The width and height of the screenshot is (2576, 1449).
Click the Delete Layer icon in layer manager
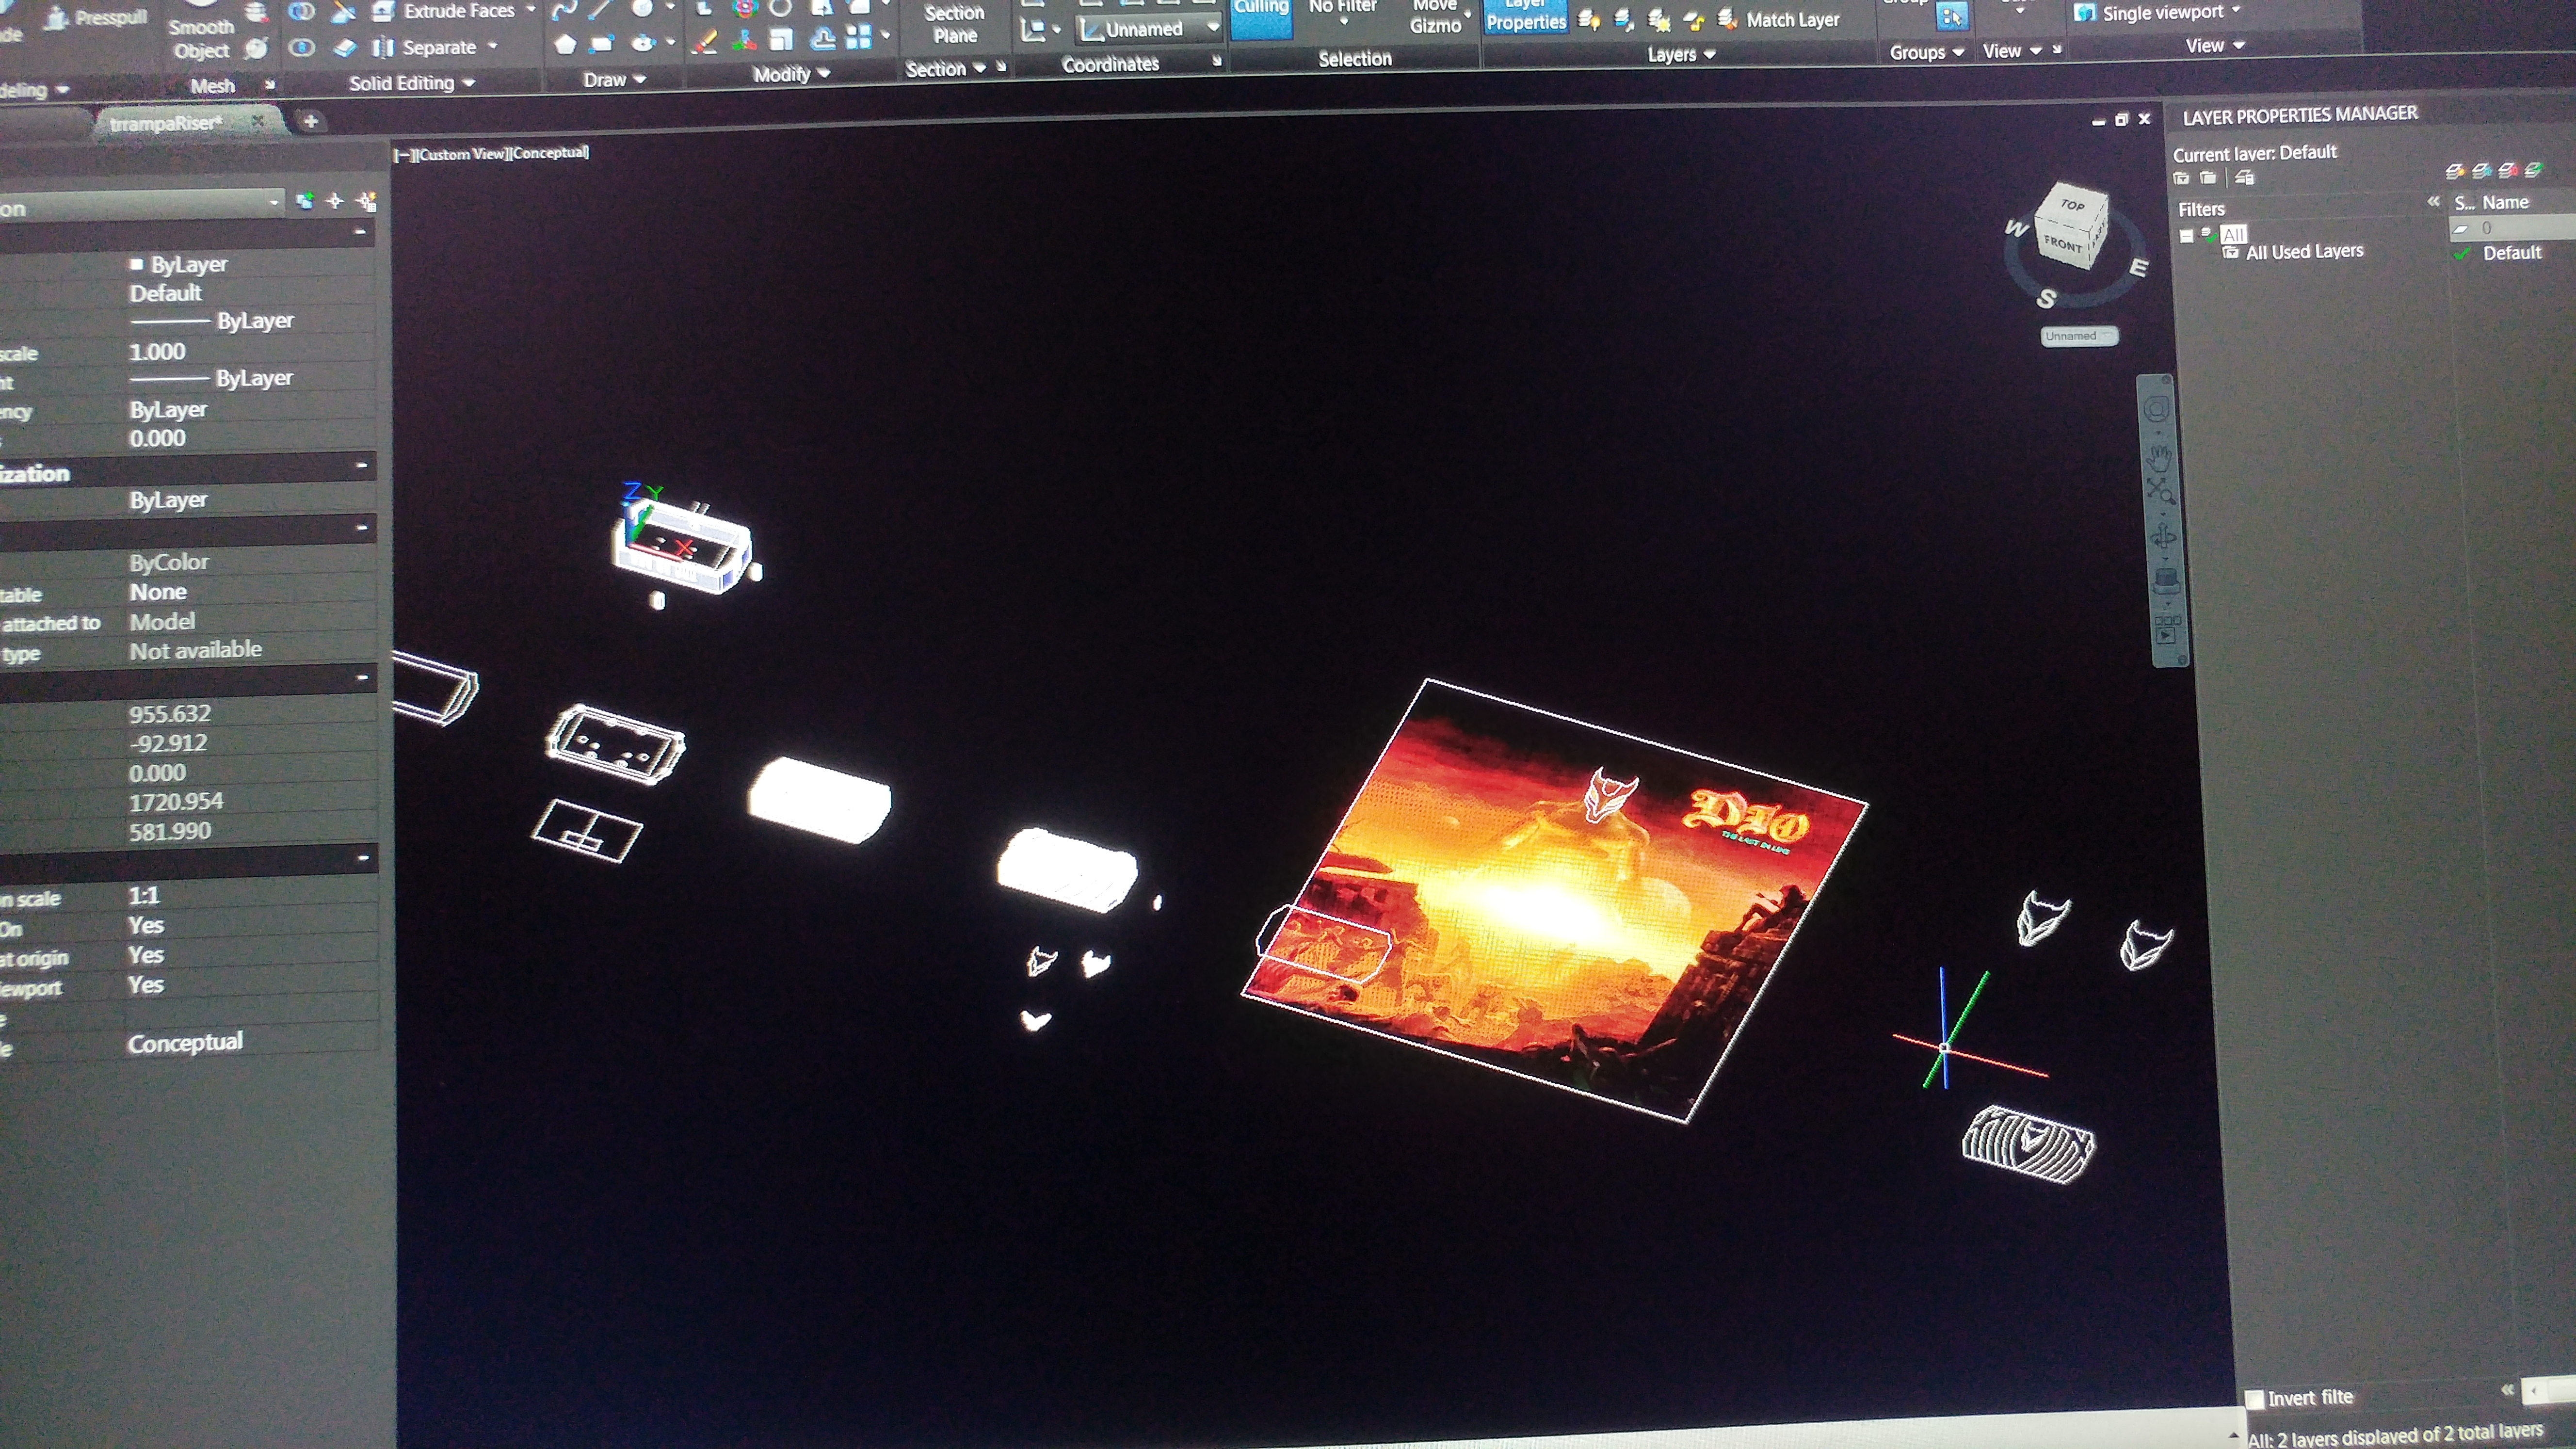(2508, 170)
